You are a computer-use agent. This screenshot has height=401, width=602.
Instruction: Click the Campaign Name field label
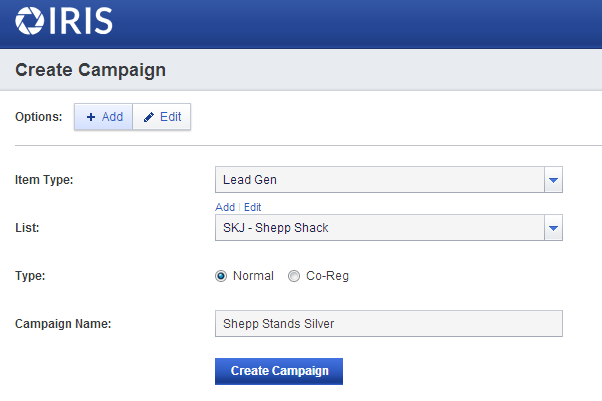(63, 324)
